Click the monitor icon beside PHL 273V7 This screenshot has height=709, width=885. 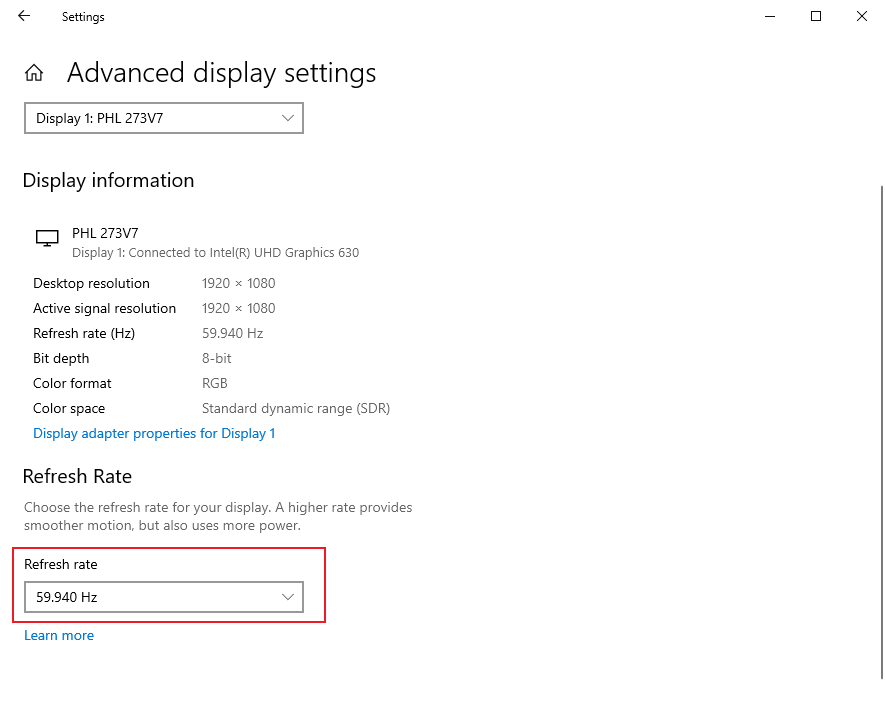(46, 238)
